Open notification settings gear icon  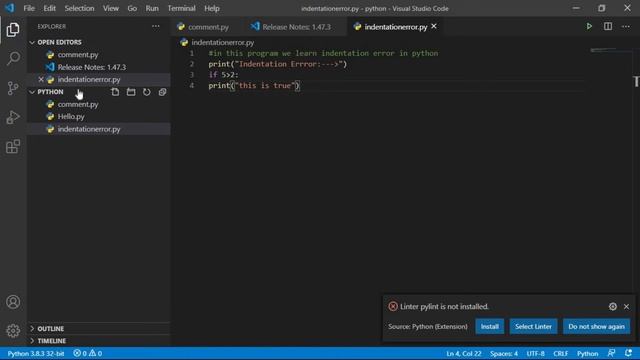tap(613, 306)
